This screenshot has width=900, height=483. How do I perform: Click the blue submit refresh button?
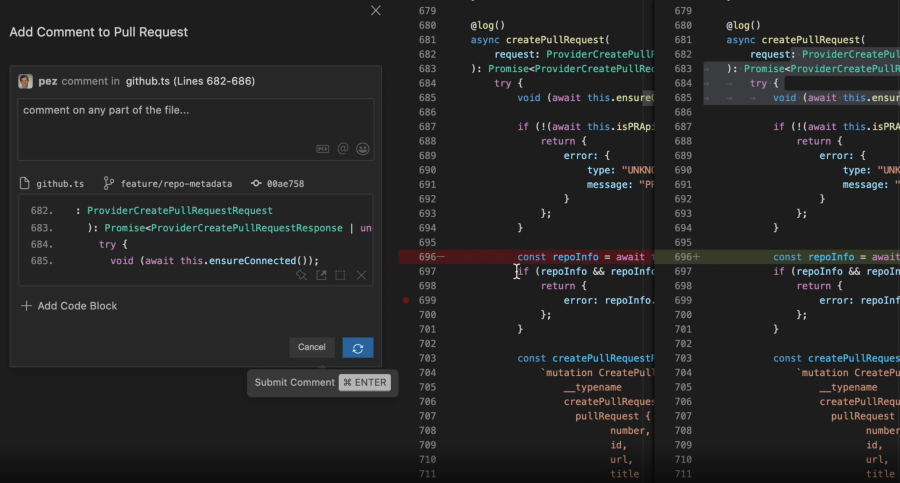click(358, 347)
